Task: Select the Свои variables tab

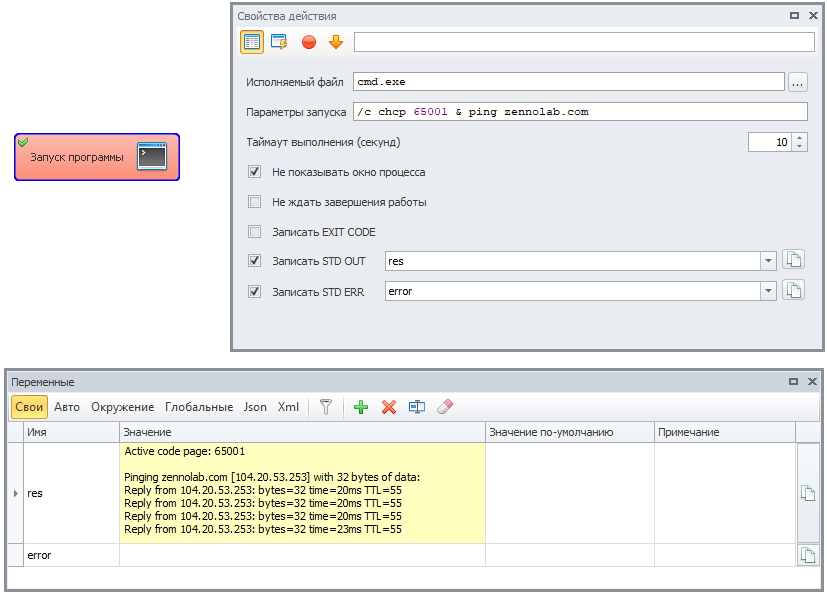Action: (x=29, y=407)
